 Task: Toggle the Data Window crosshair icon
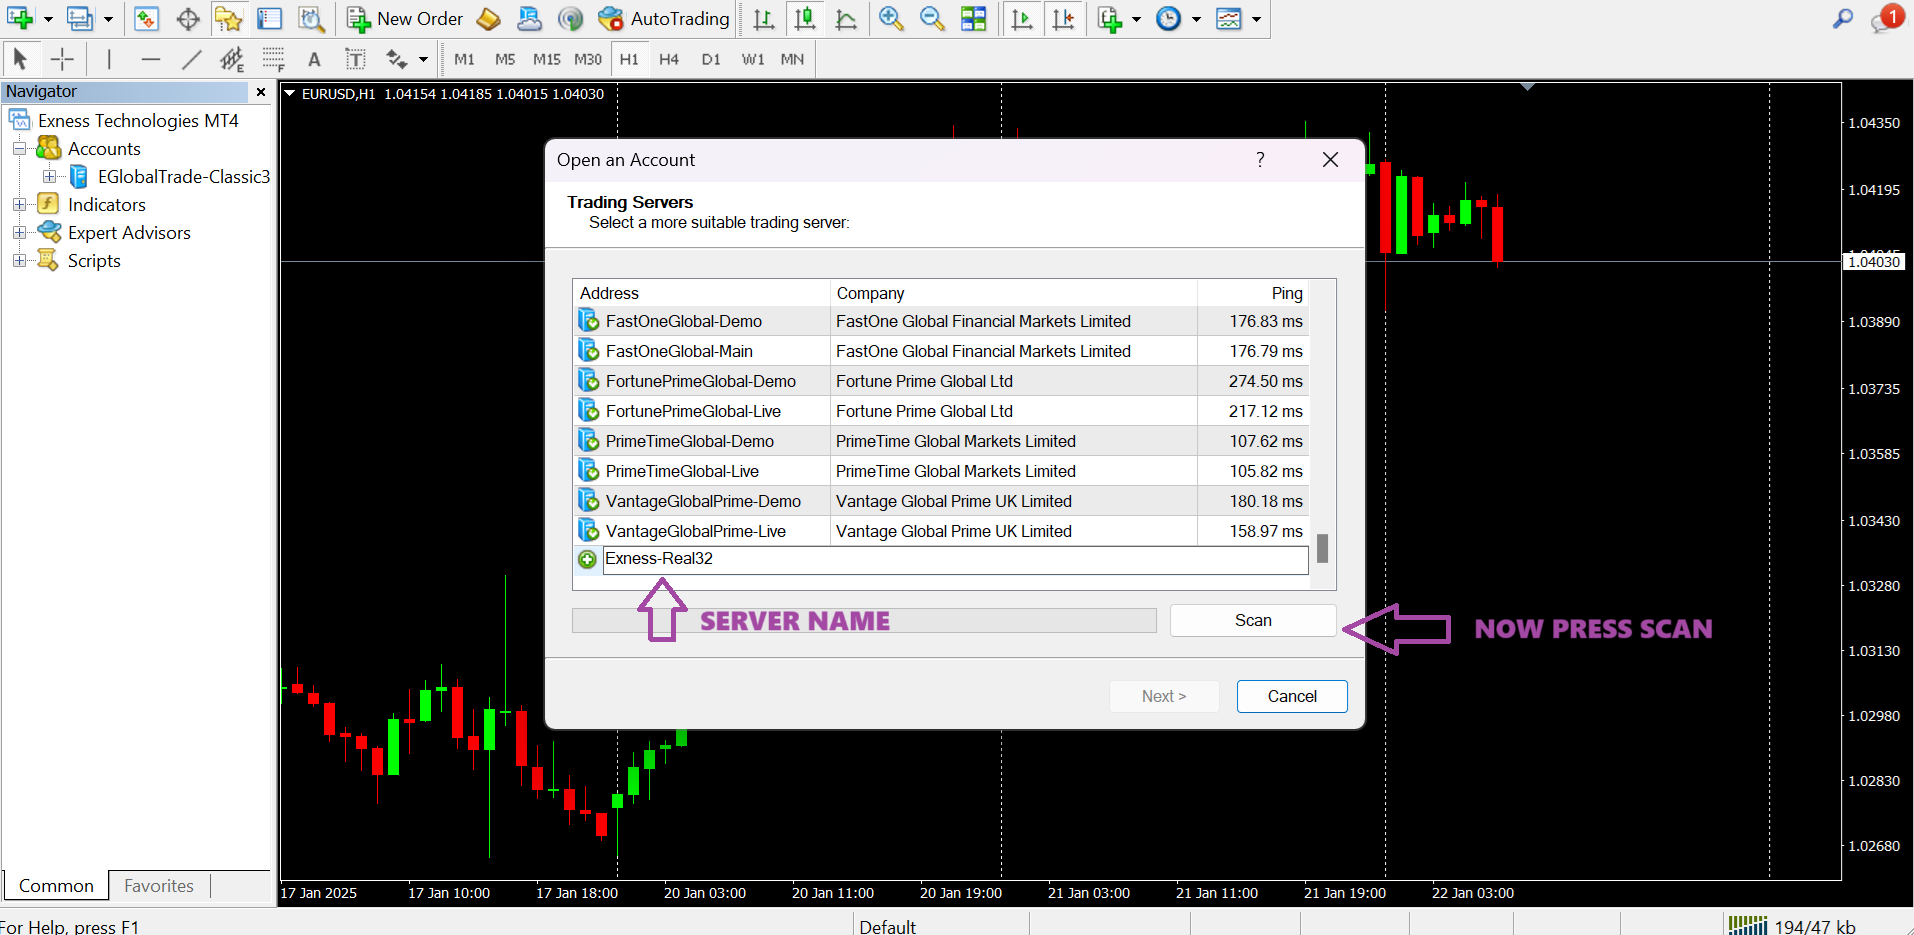pyautogui.click(x=188, y=18)
